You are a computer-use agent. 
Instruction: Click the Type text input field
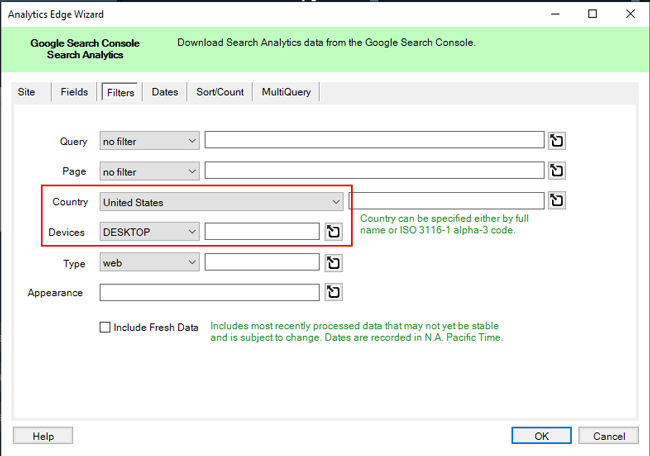pos(262,262)
